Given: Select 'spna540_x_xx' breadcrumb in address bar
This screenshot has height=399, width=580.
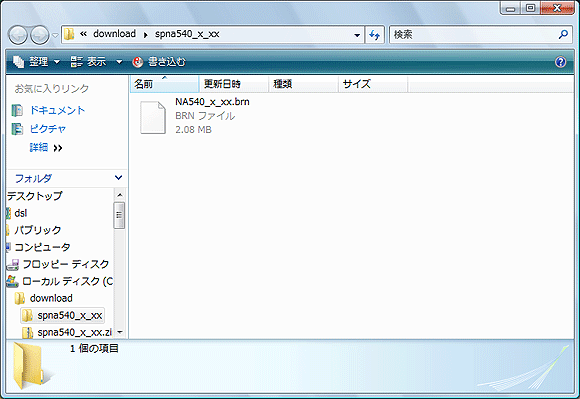Looking at the screenshot, I should (x=187, y=34).
